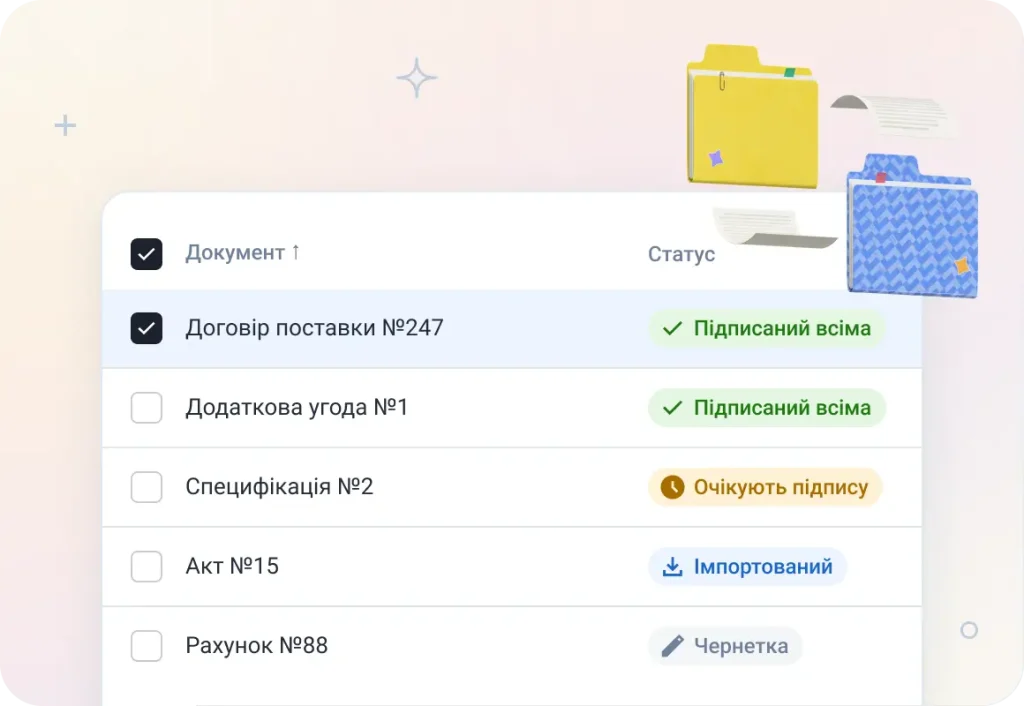Click the pencil icon in Чернетка
This screenshot has height=706, width=1024.
[x=672, y=646]
